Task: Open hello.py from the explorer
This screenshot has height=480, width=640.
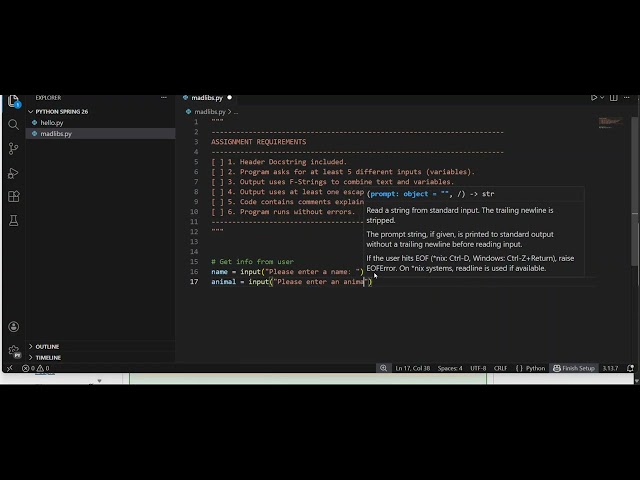Action: coord(52,122)
